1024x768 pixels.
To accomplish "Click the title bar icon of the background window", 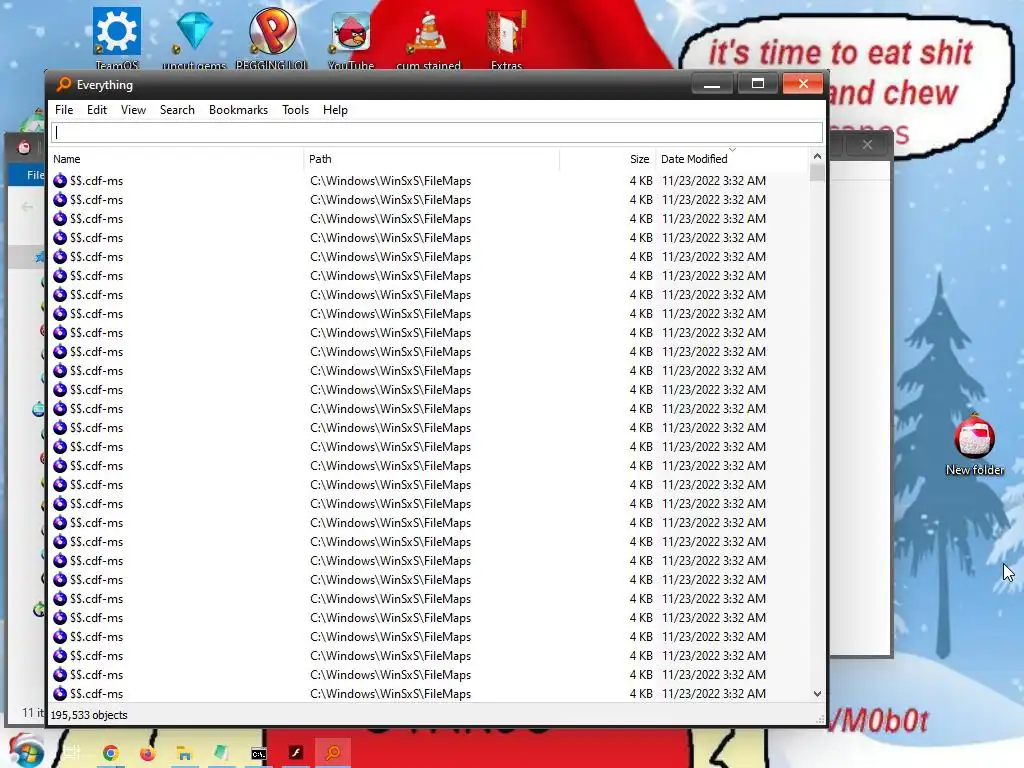I will tap(24, 148).
